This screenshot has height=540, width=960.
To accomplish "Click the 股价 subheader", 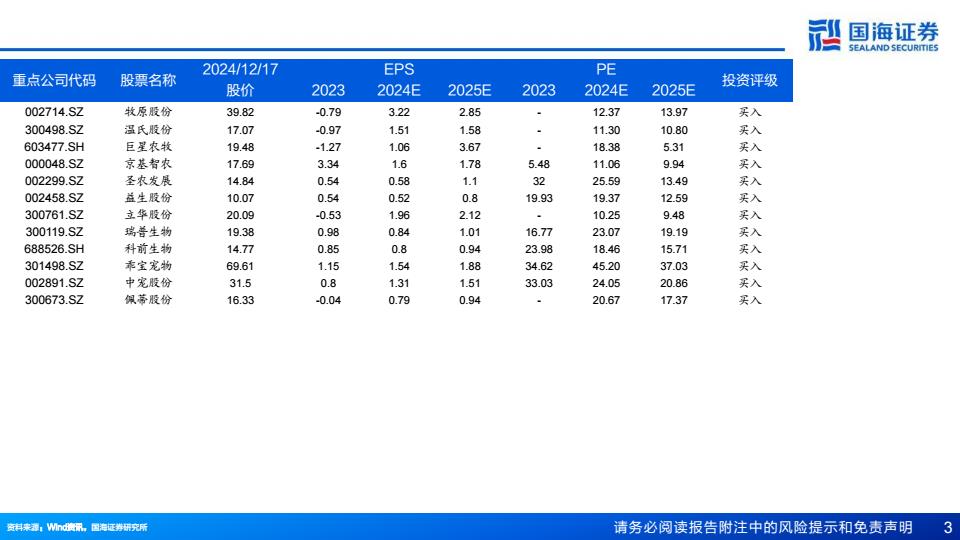I will pyautogui.click(x=240, y=90).
